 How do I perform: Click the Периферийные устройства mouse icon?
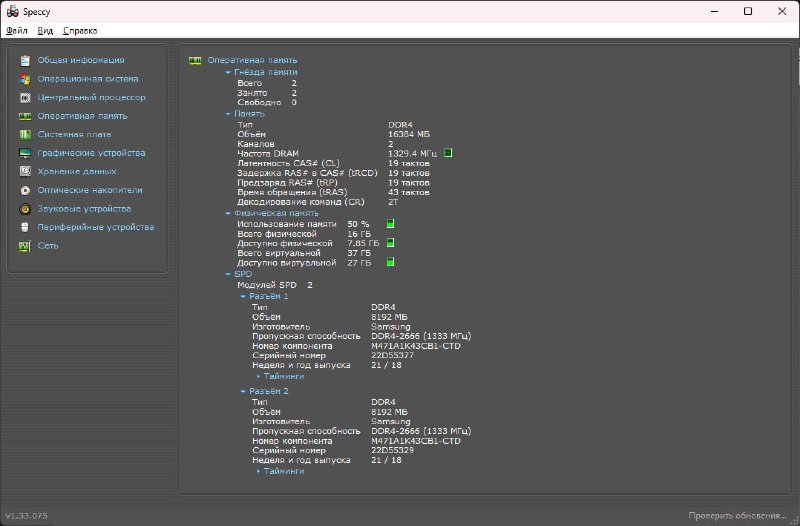[x=25, y=227]
